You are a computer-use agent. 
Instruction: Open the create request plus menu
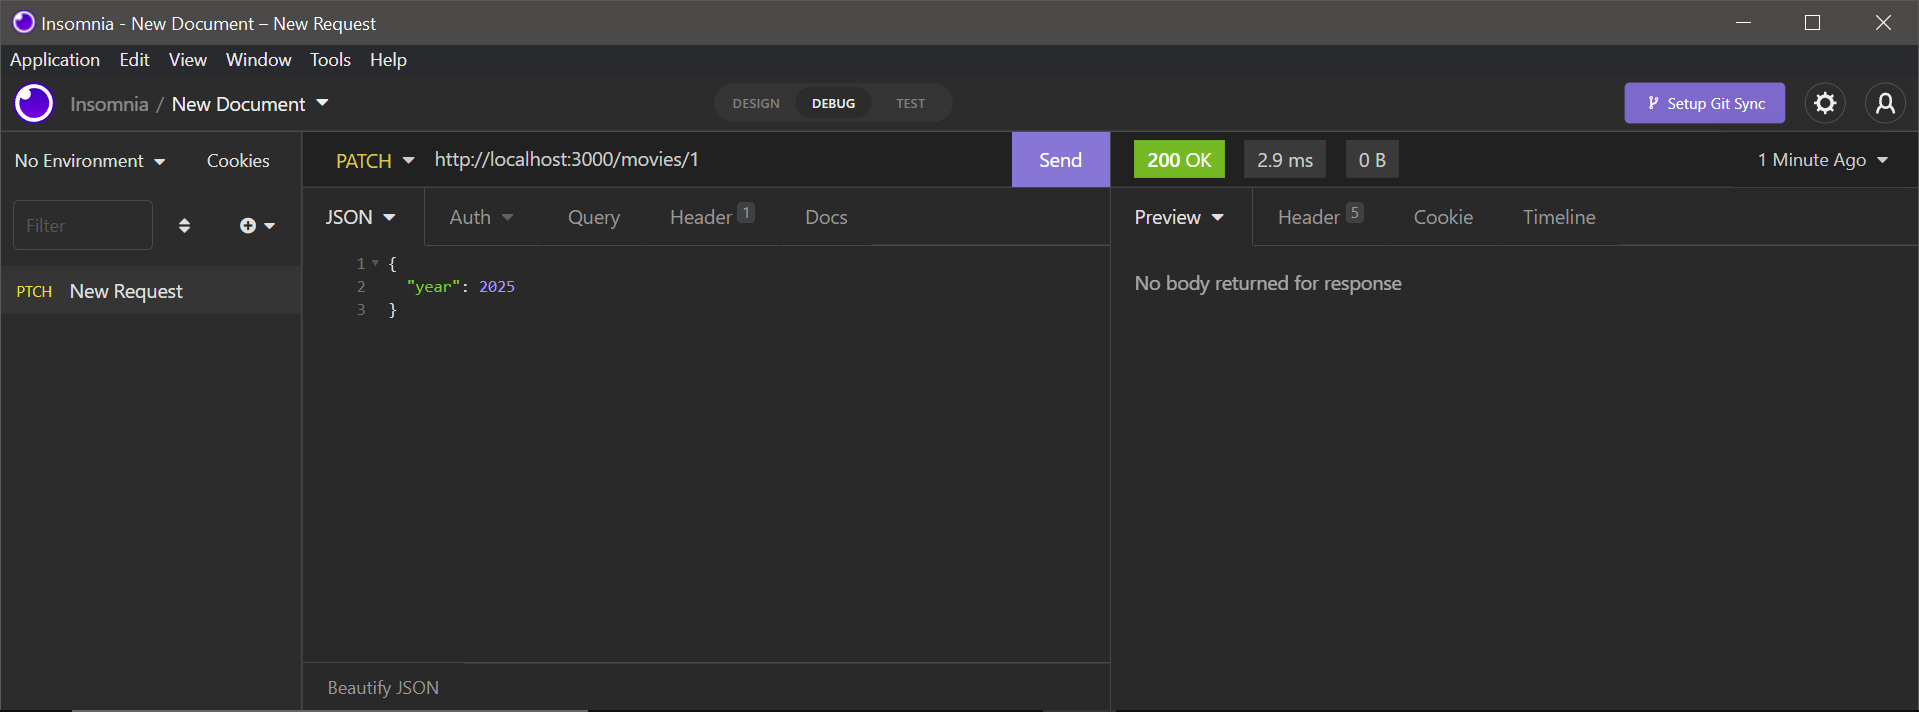pyautogui.click(x=257, y=226)
